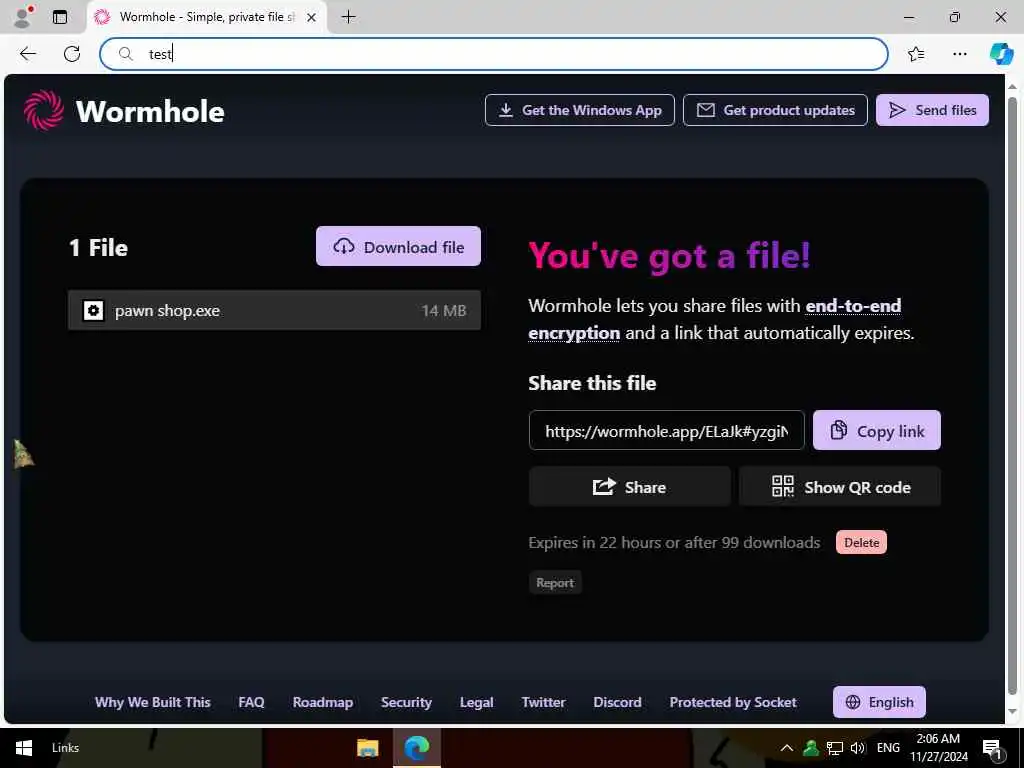Click the Download file button
The height and width of the screenshot is (768, 1024).
[x=398, y=246]
